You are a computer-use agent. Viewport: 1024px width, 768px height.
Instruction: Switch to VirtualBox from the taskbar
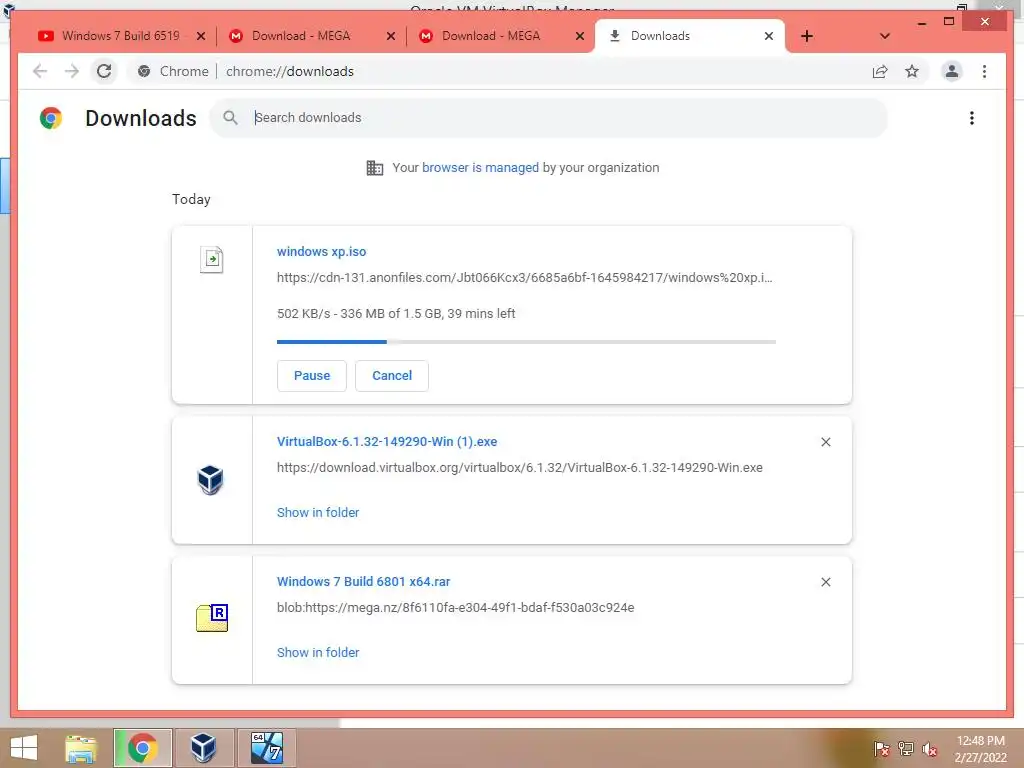pyautogui.click(x=204, y=748)
